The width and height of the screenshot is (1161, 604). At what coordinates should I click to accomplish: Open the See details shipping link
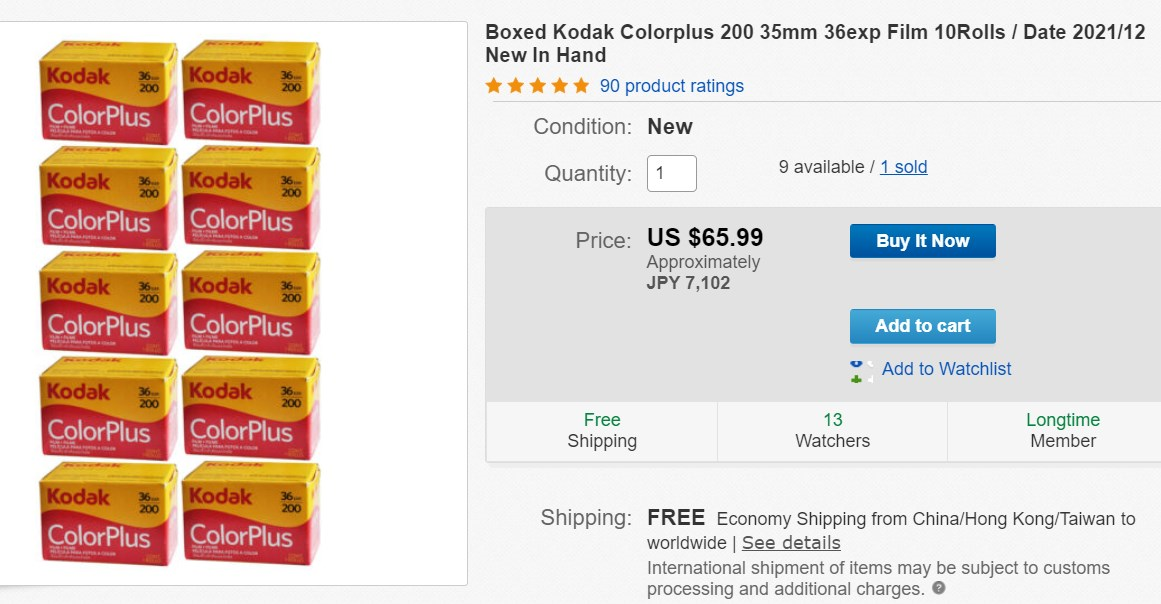click(791, 543)
